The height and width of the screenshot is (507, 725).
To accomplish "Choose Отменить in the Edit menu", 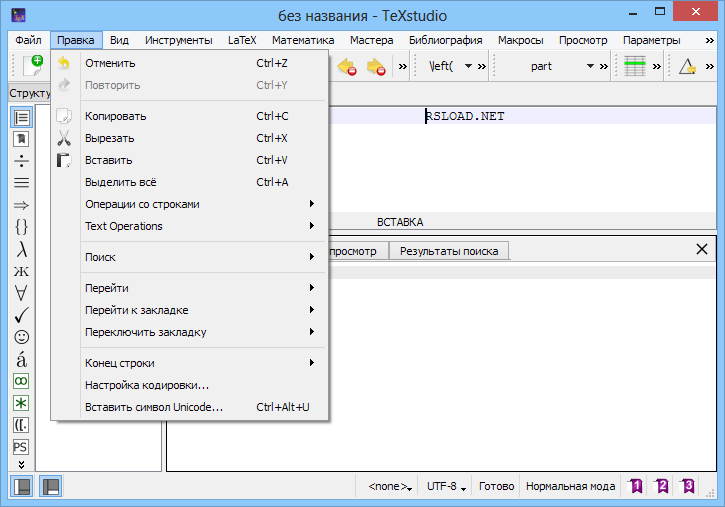I will pyautogui.click(x=199, y=63).
